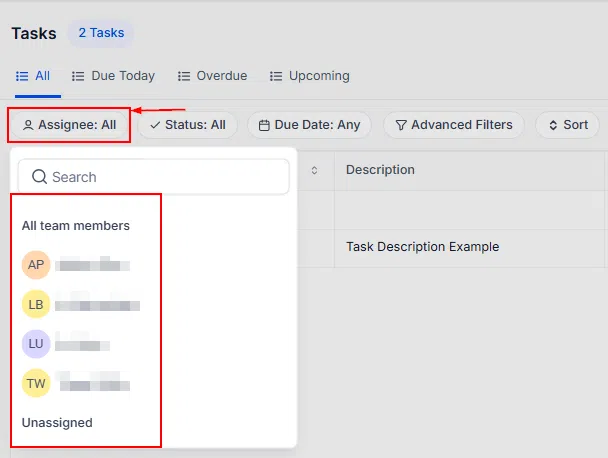Select the TW team member avatar
This screenshot has width=608, height=458.
[36, 384]
